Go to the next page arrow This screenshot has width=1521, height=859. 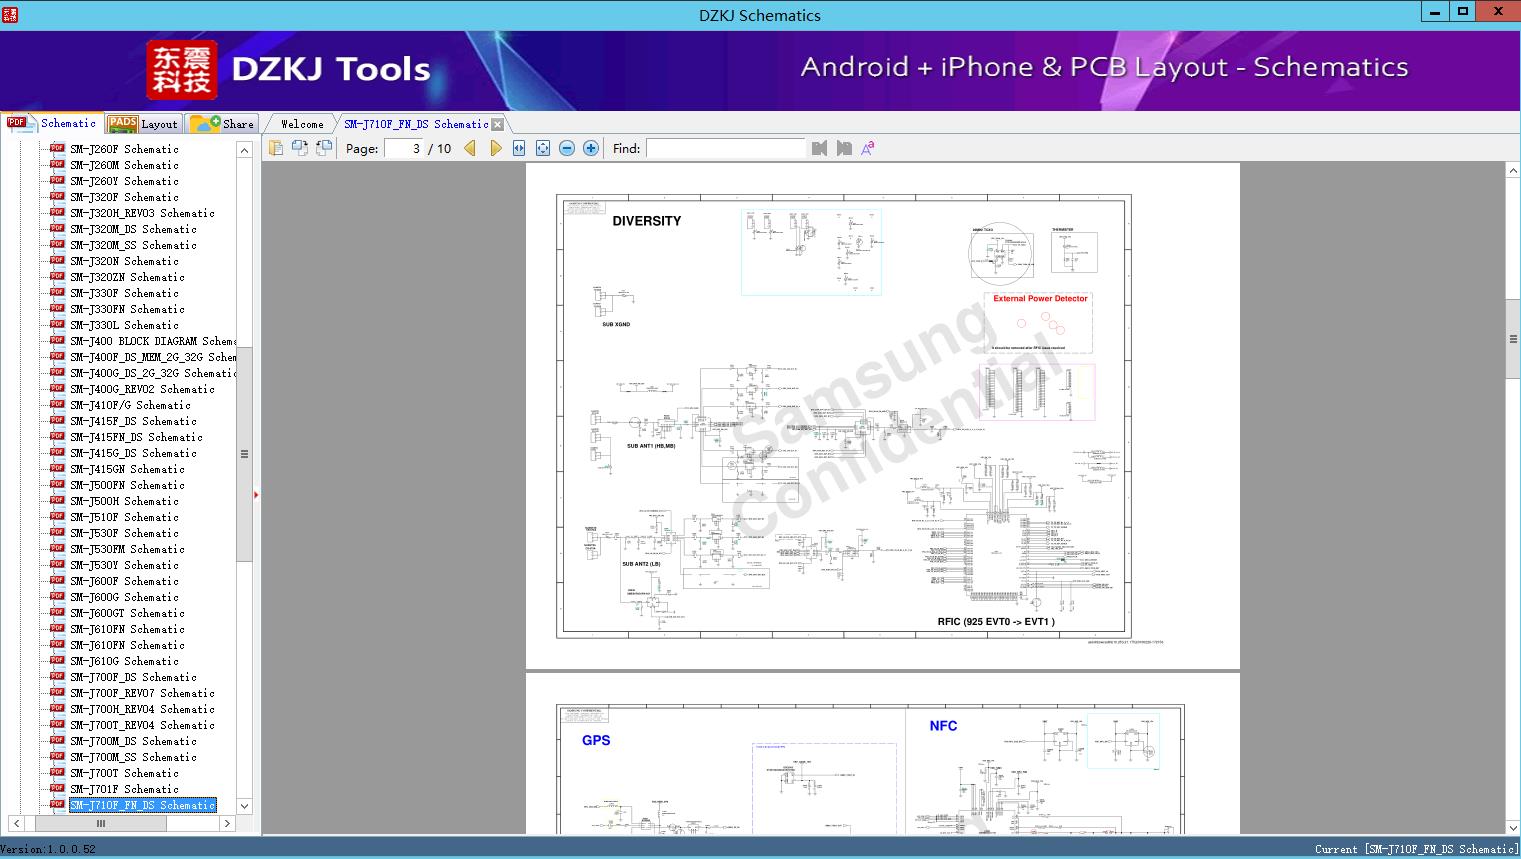pos(495,148)
